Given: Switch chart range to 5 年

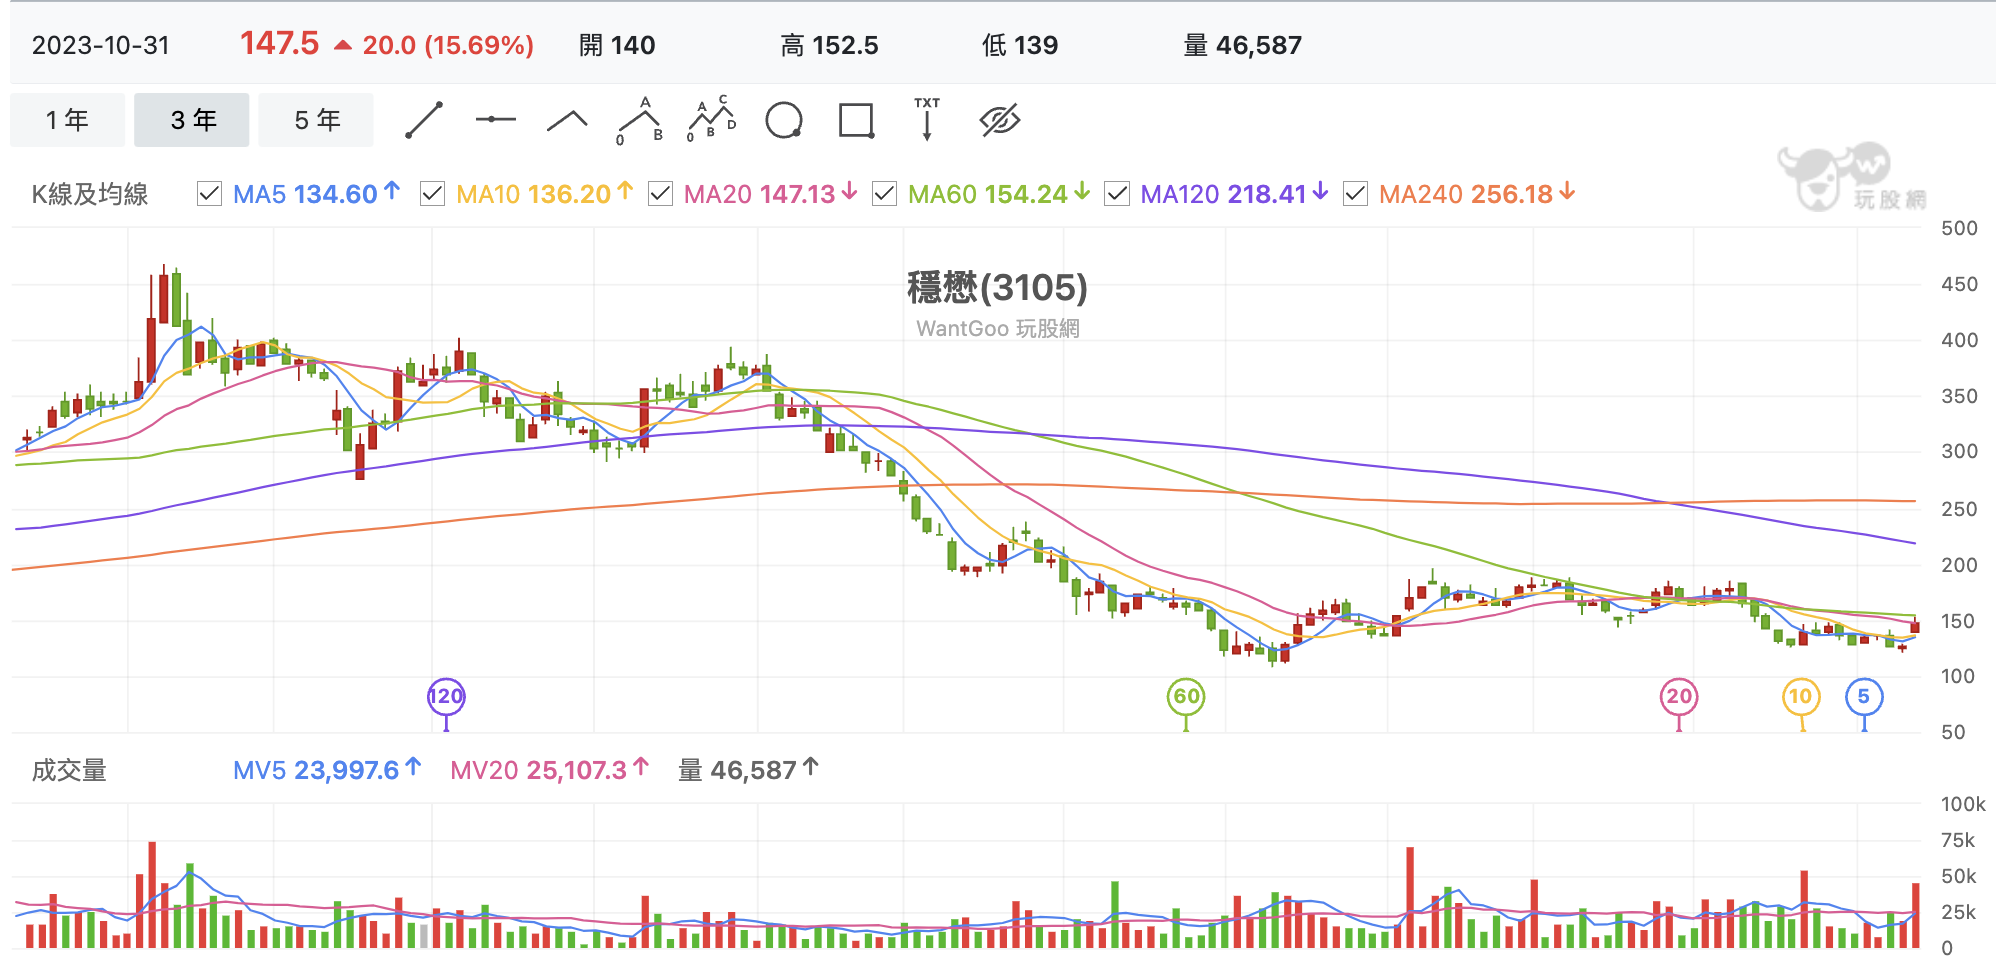Looking at the screenshot, I should coord(316,120).
